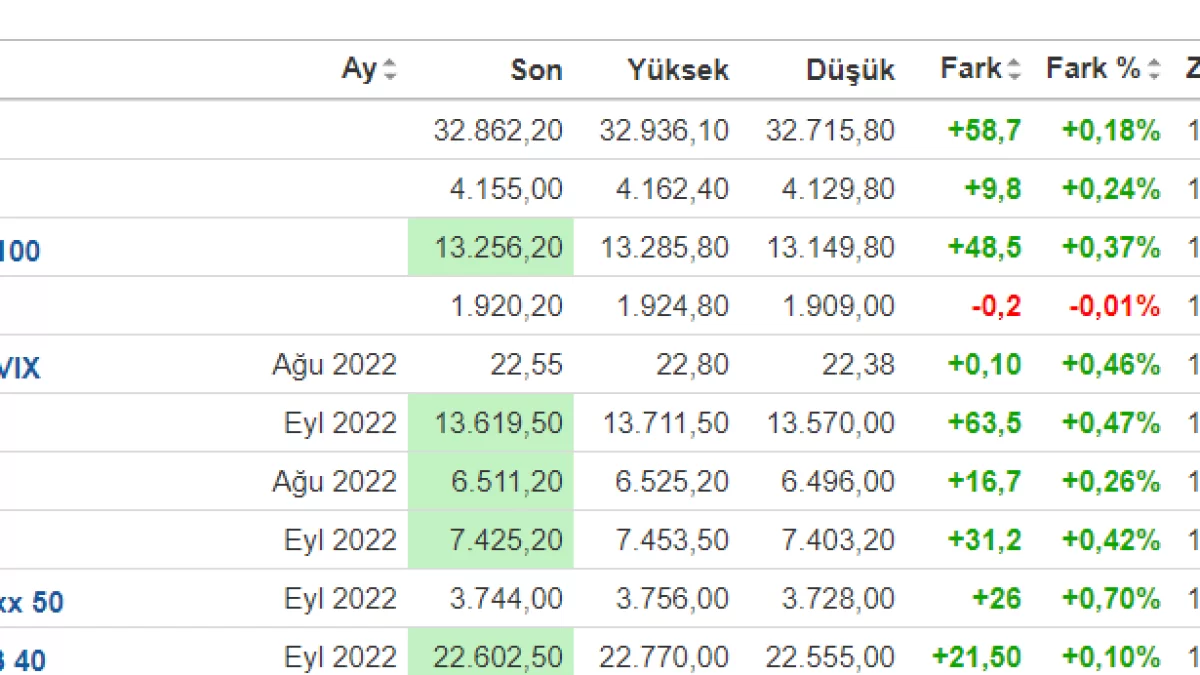Click the Son column header
Image resolution: width=1200 pixels, height=675 pixels.
pyautogui.click(x=536, y=70)
